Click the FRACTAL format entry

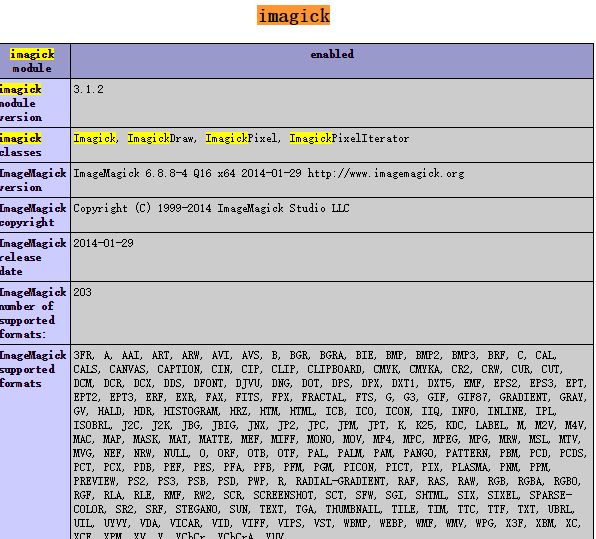(x=323, y=398)
